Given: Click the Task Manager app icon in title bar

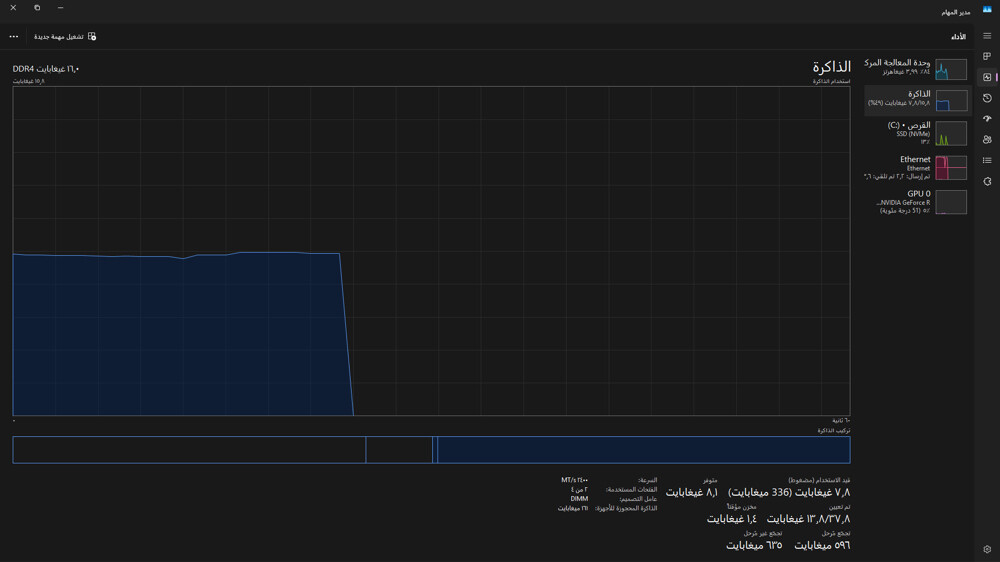Looking at the screenshot, I should [x=987, y=10].
